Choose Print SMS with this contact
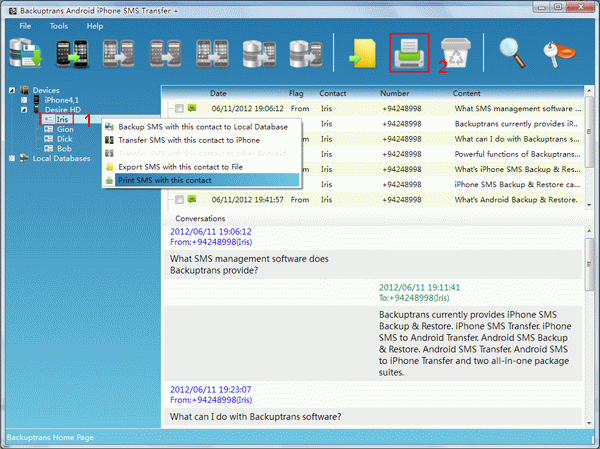The width and height of the screenshot is (600, 449). click(x=202, y=180)
